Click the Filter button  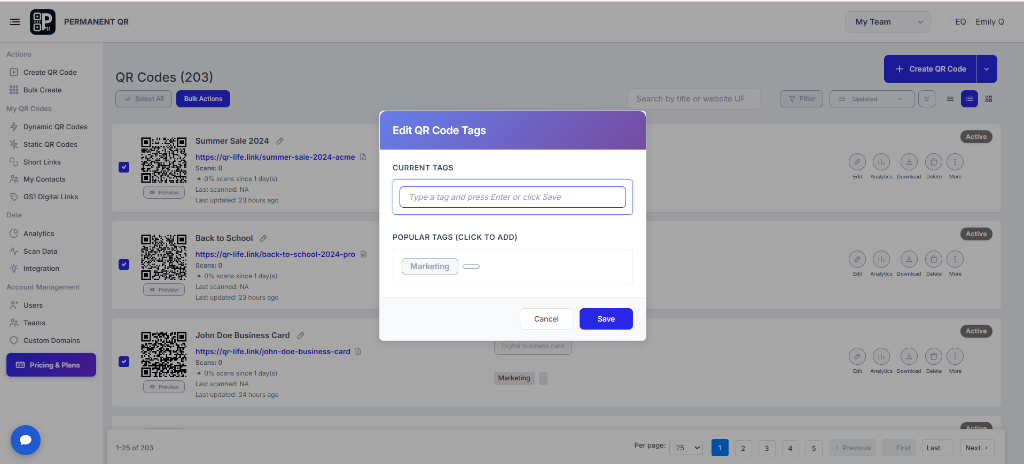[801, 99]
